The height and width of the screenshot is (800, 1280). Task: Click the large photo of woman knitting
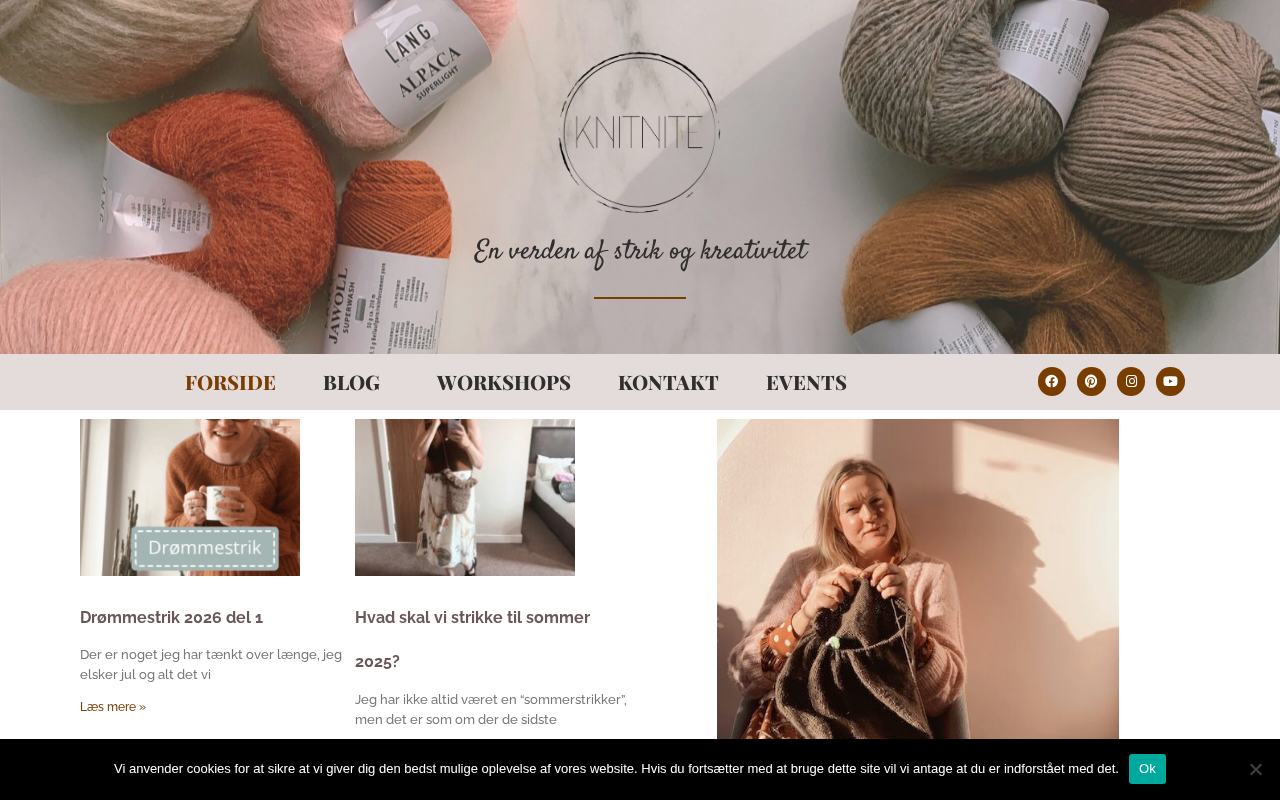[x=918, y=579]
